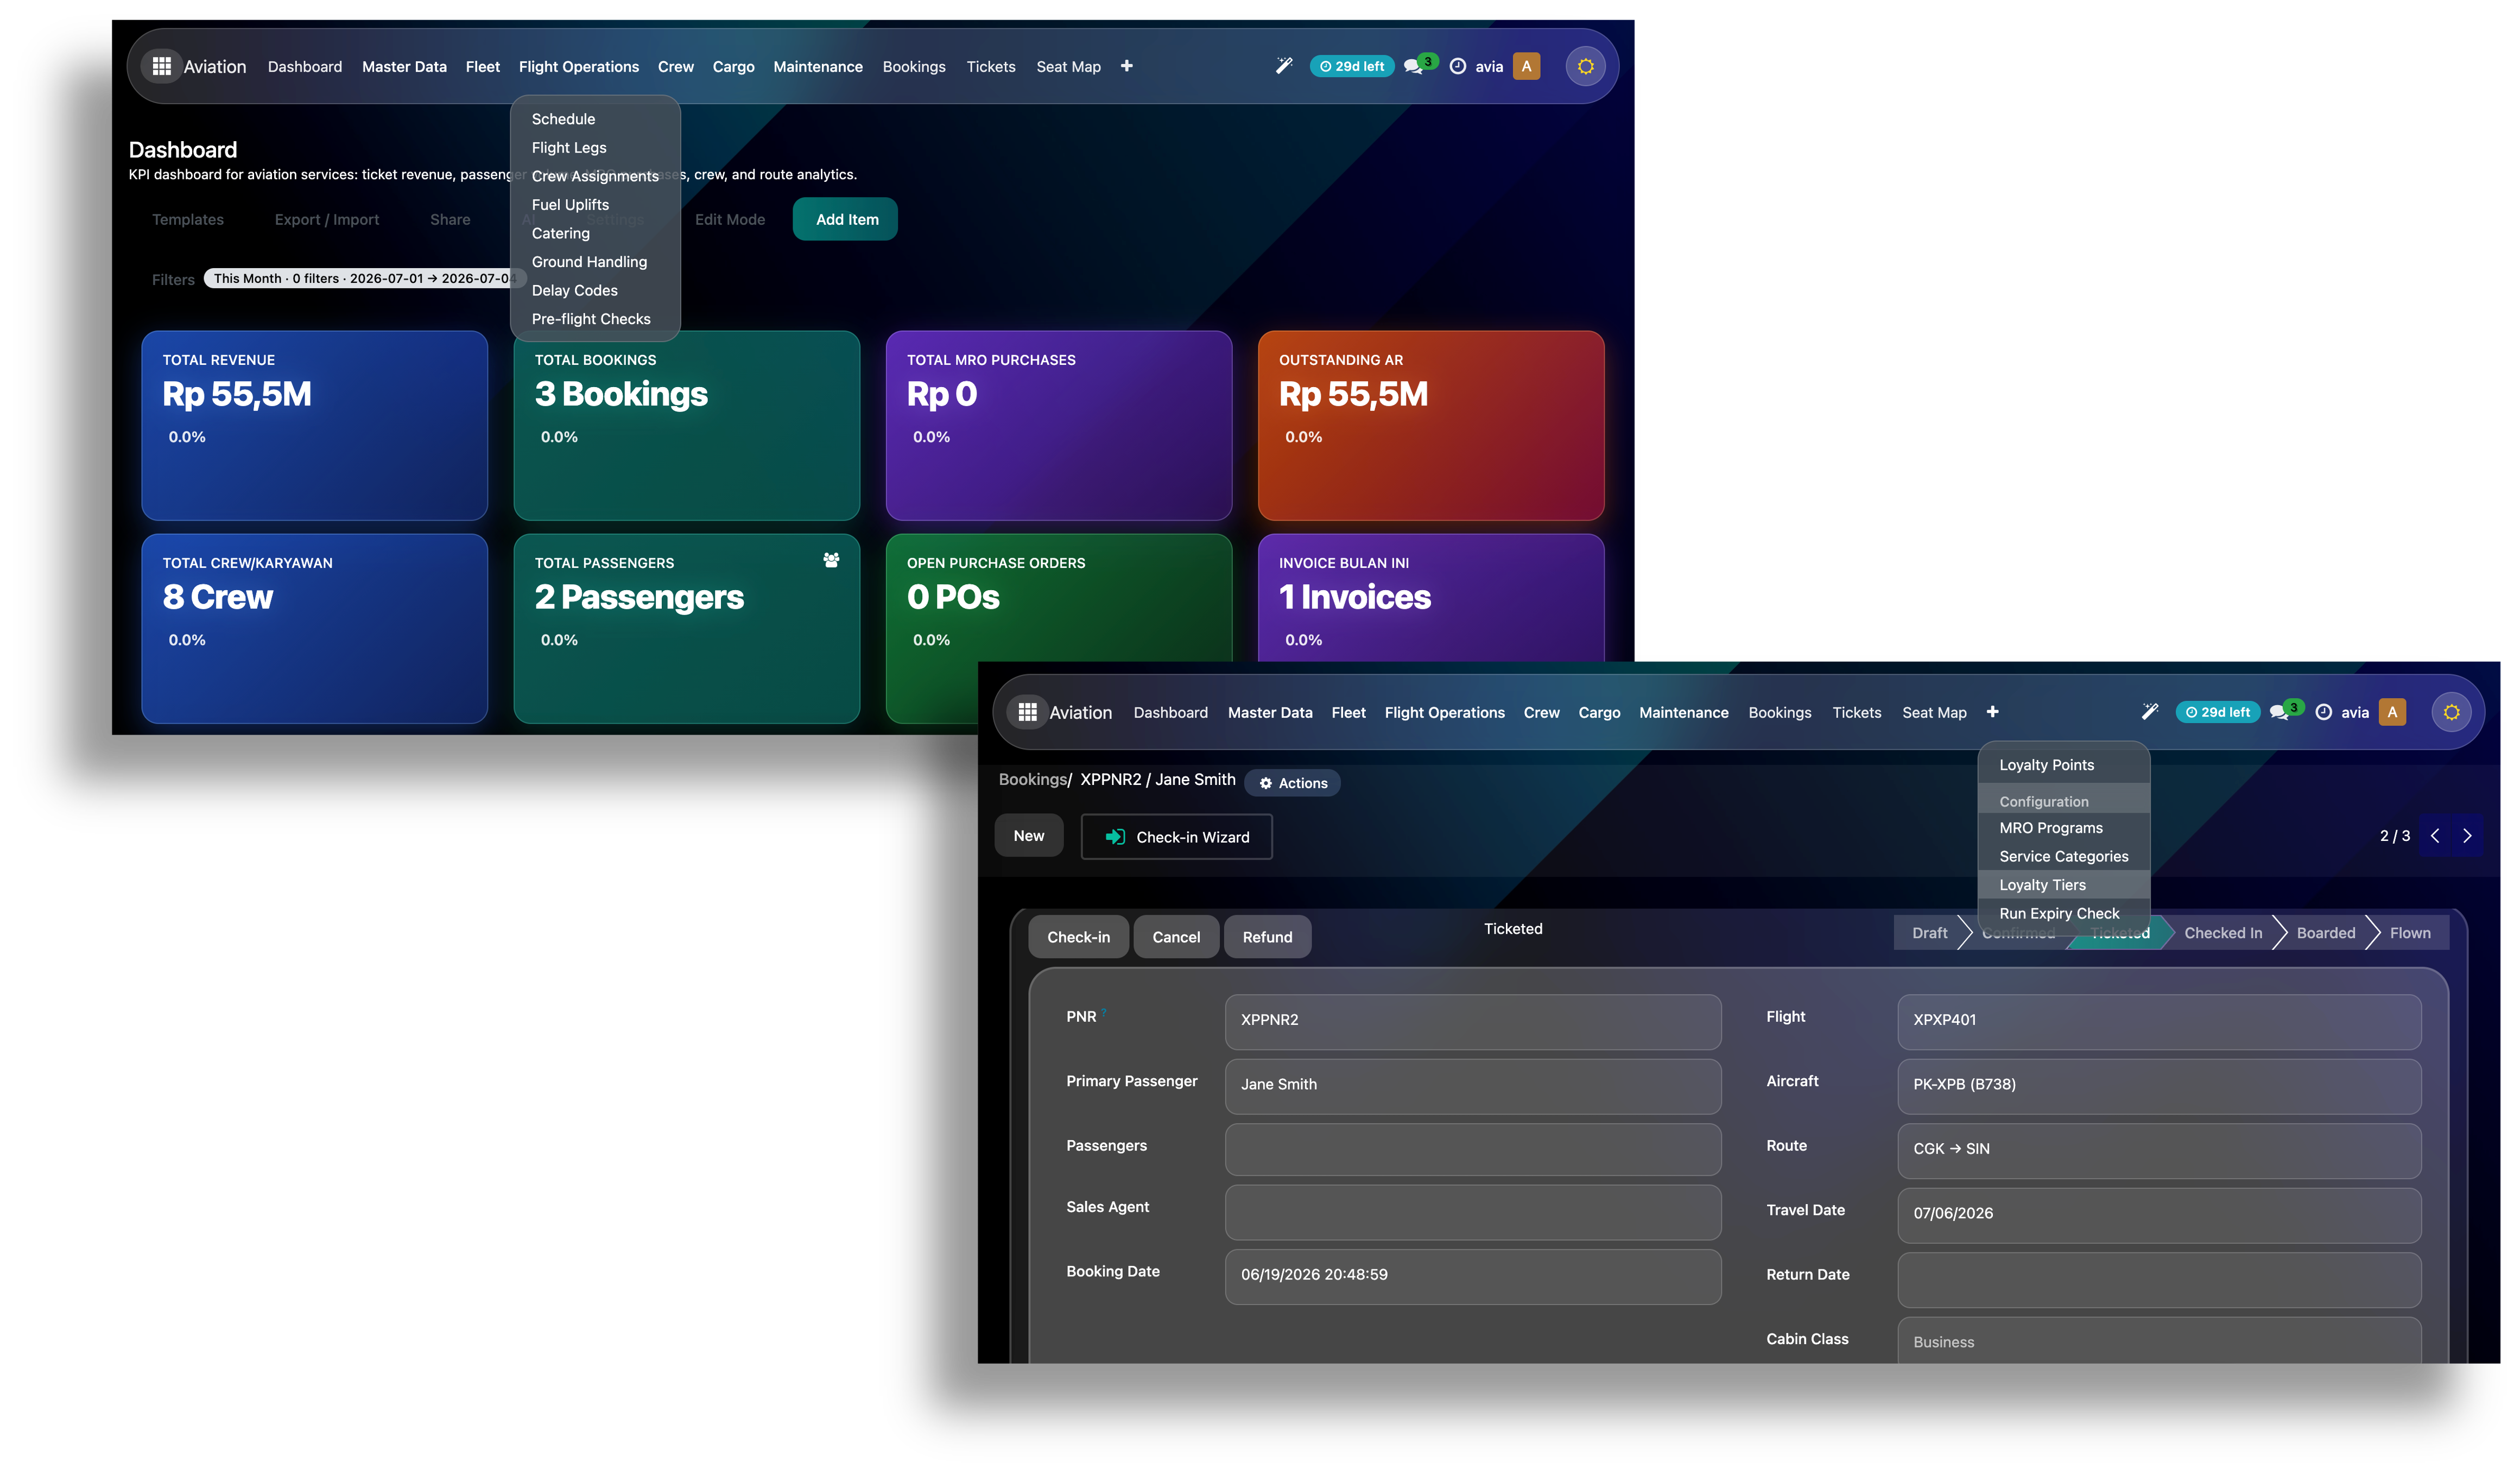Click the New booking button
Viewport: 2520px width, 1475px height.
pyautogui.click(x=1029, y=836)
